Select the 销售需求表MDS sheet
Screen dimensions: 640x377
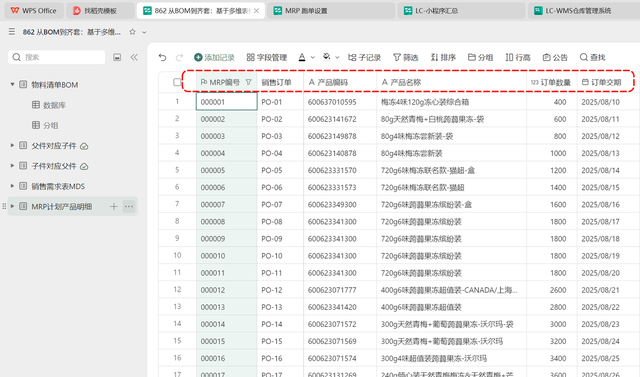(58, 186)
